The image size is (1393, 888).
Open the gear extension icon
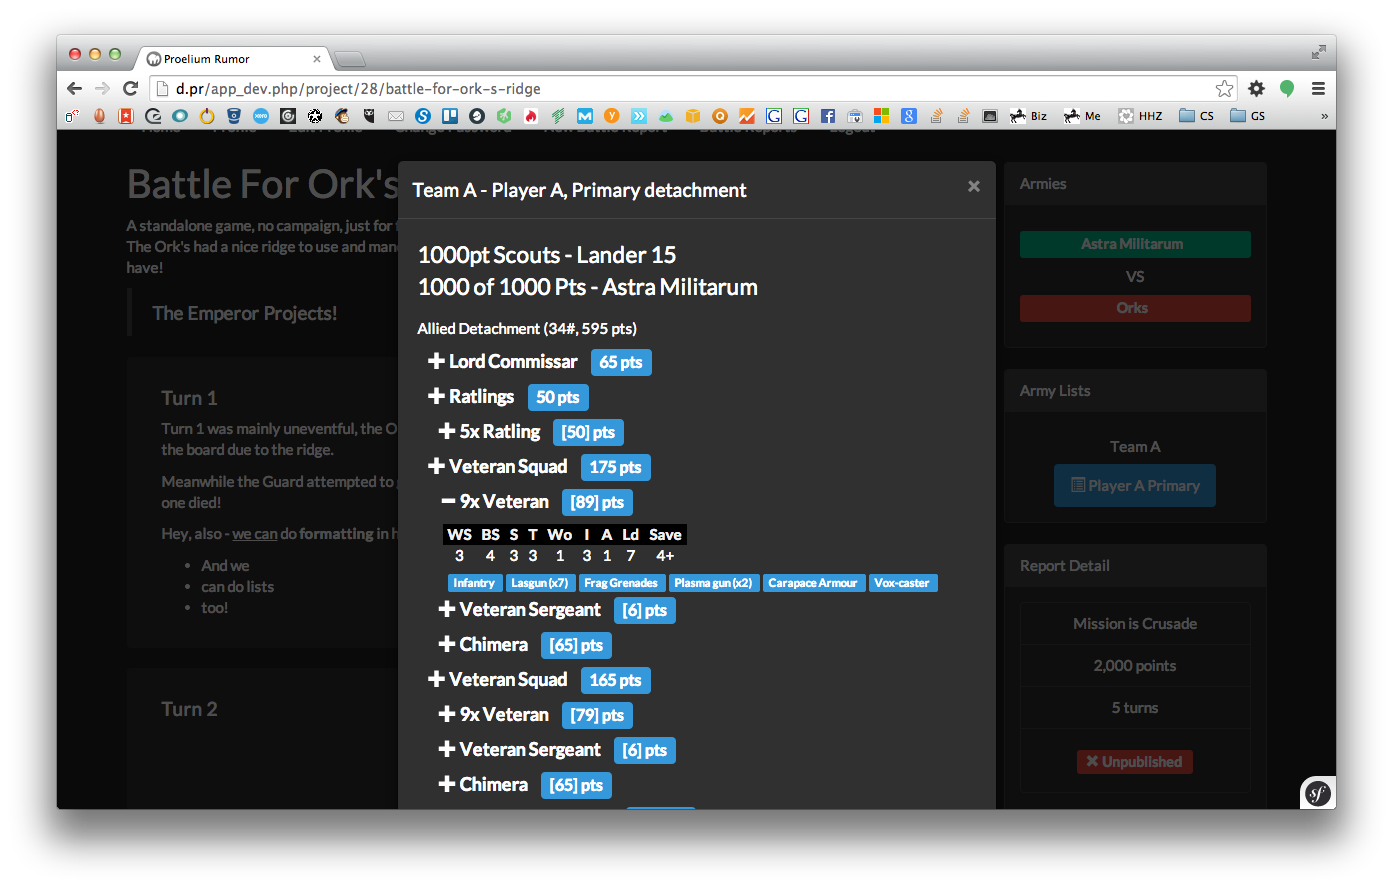1257,89
